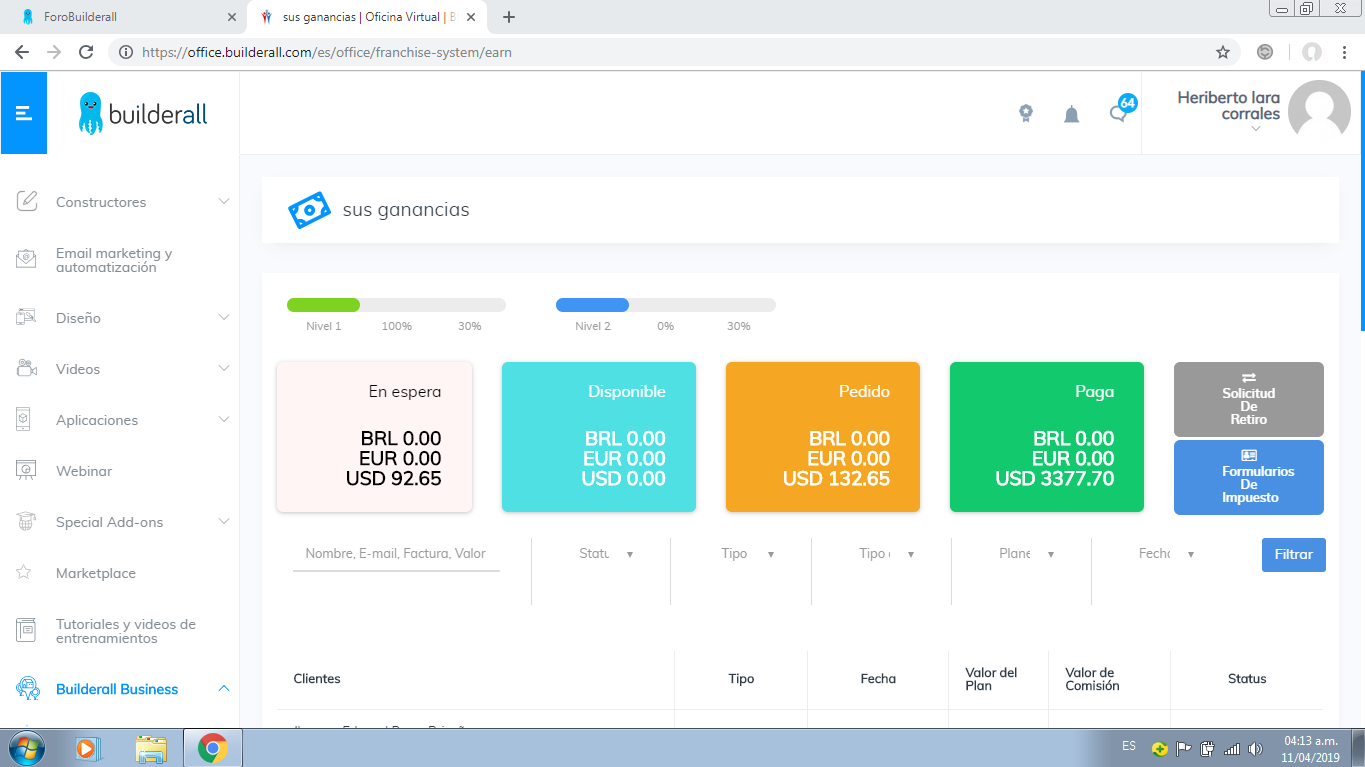View site information icon in address bar

point(126,52)
